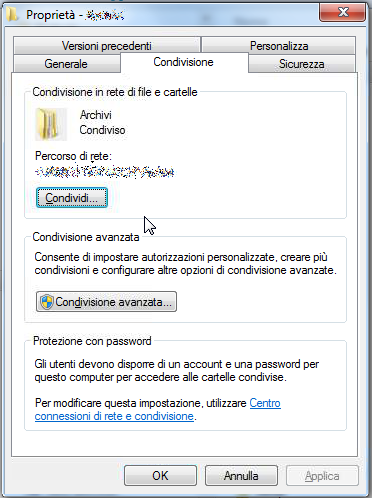This screenshot has height=498, width=372.
Task: Click the Protezione con password group title
Action: point(92,341)
